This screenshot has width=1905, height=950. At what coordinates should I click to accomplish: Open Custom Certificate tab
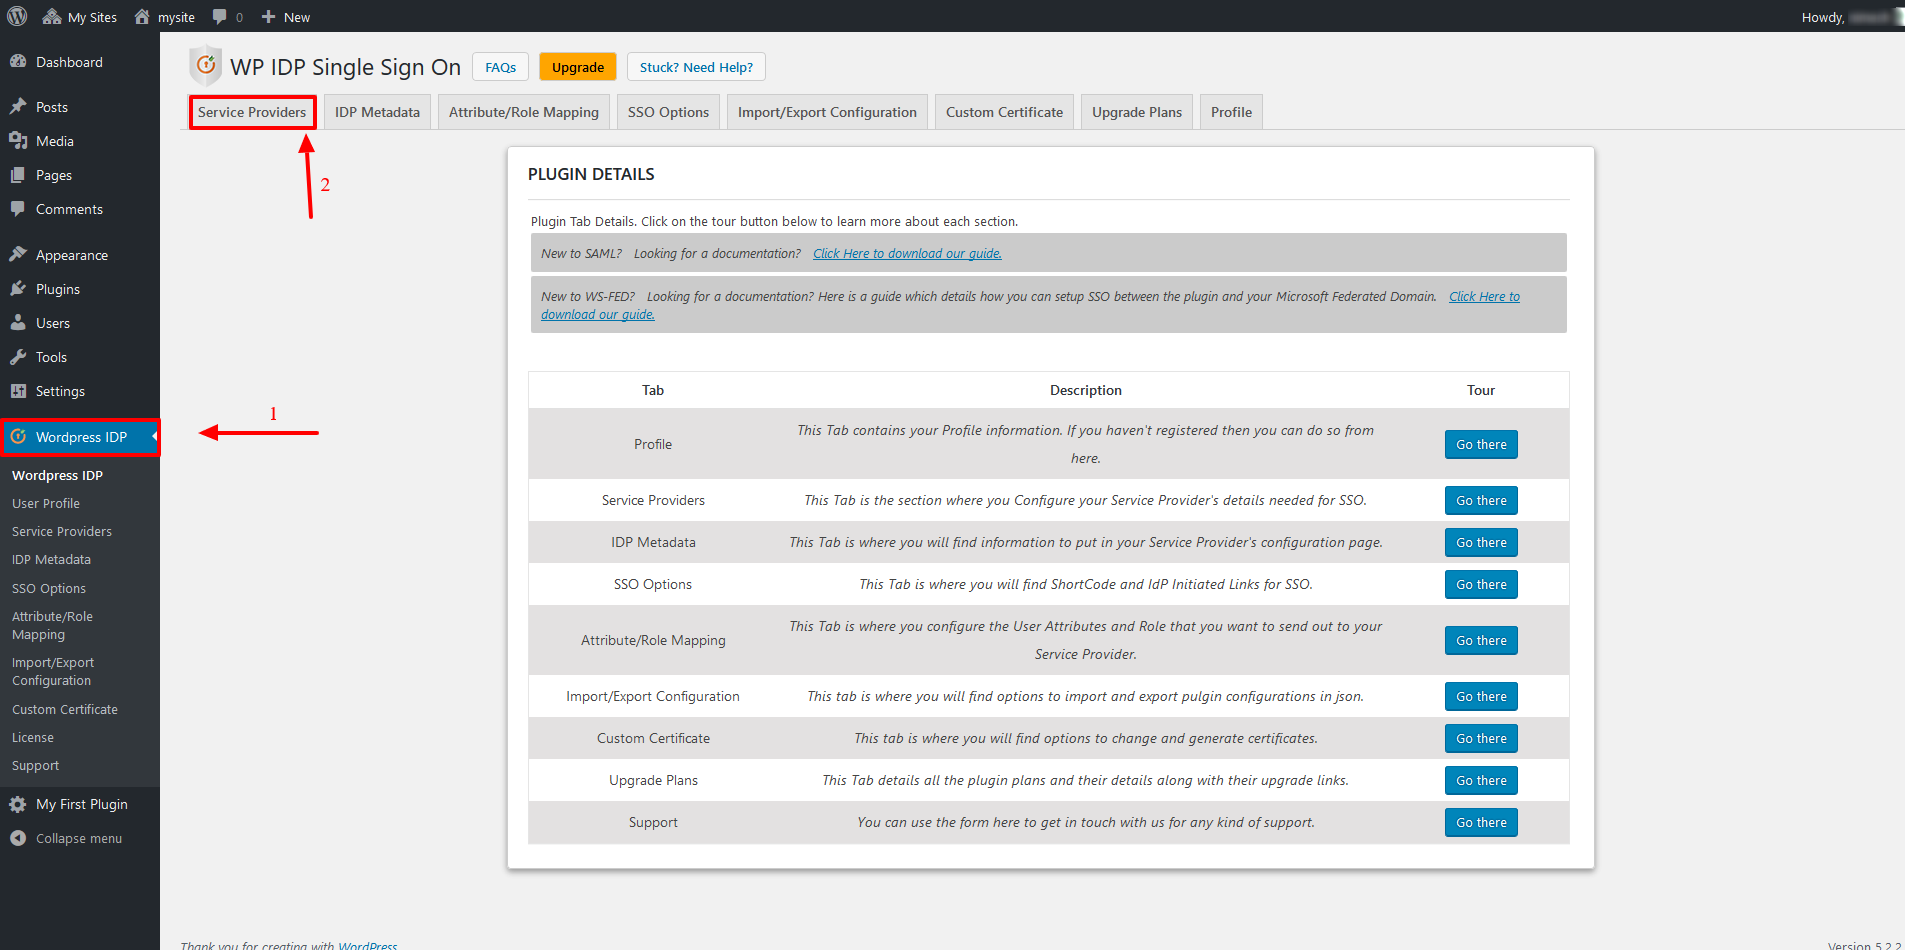(x=1004, y=112)
